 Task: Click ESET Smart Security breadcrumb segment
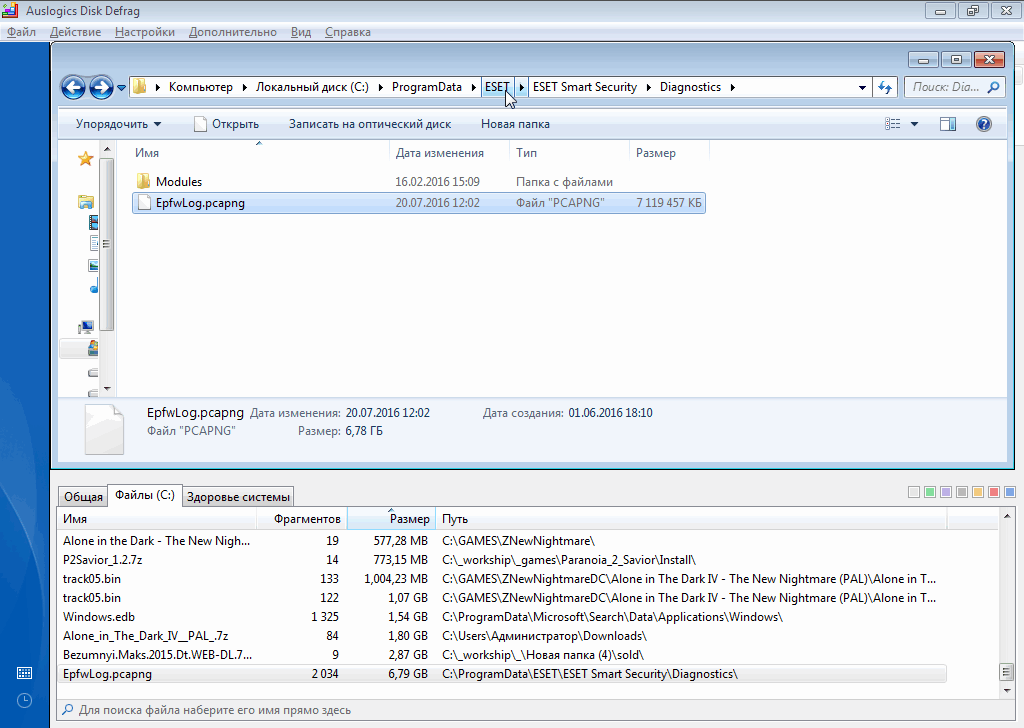coord(584,87)
